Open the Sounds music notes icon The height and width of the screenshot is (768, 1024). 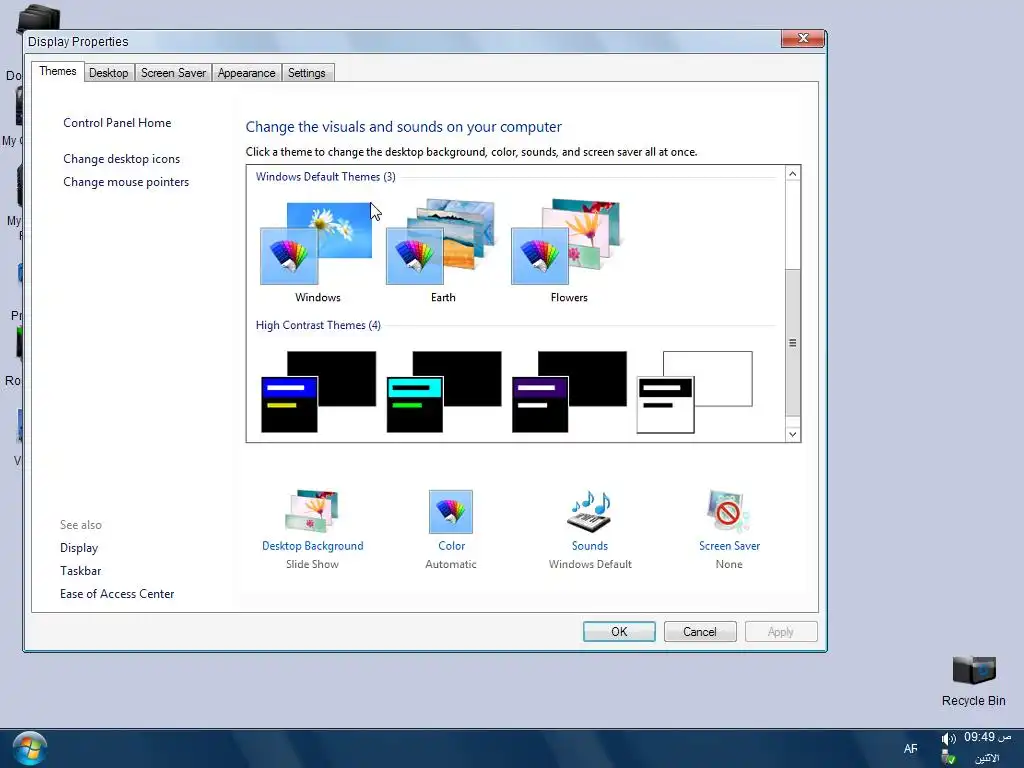590,511
